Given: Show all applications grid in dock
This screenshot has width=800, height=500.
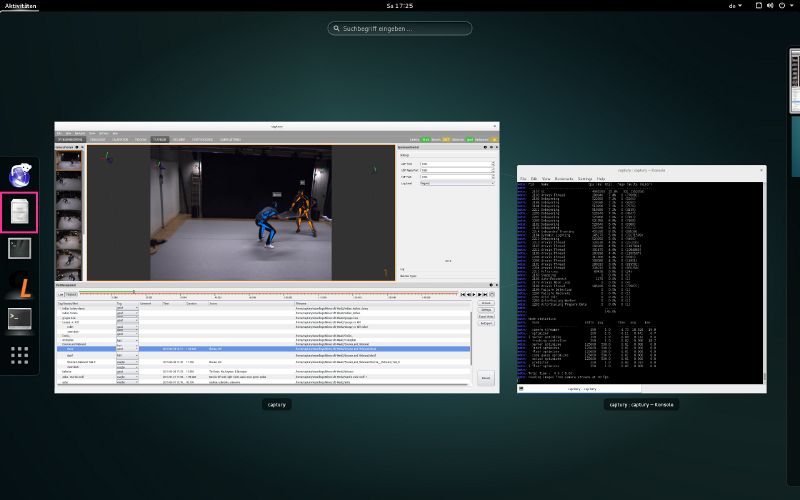Looking at the screenshot, I should pos(19,355).
